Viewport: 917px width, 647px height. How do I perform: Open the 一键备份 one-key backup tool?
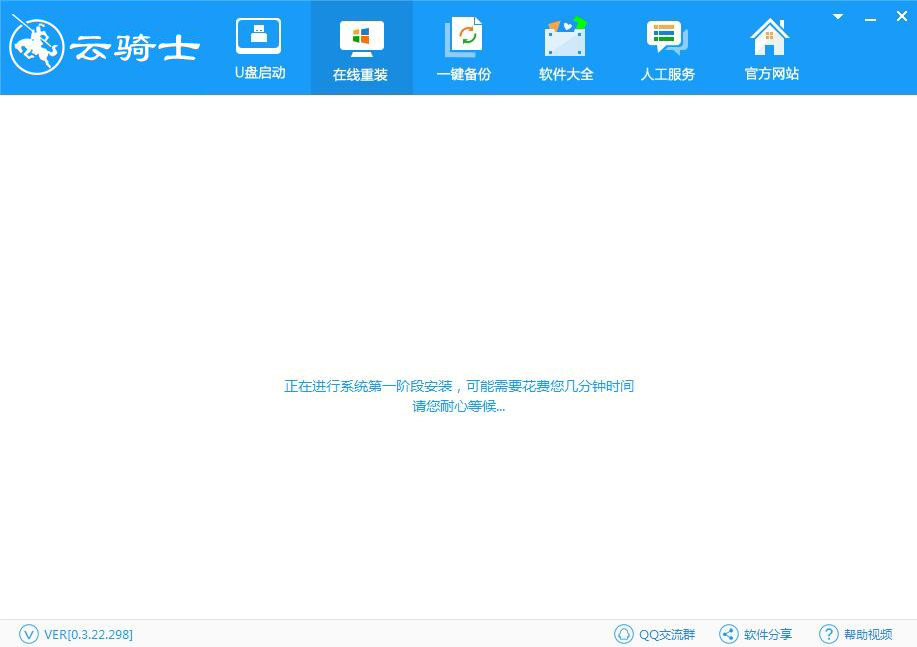pos(463,46)
